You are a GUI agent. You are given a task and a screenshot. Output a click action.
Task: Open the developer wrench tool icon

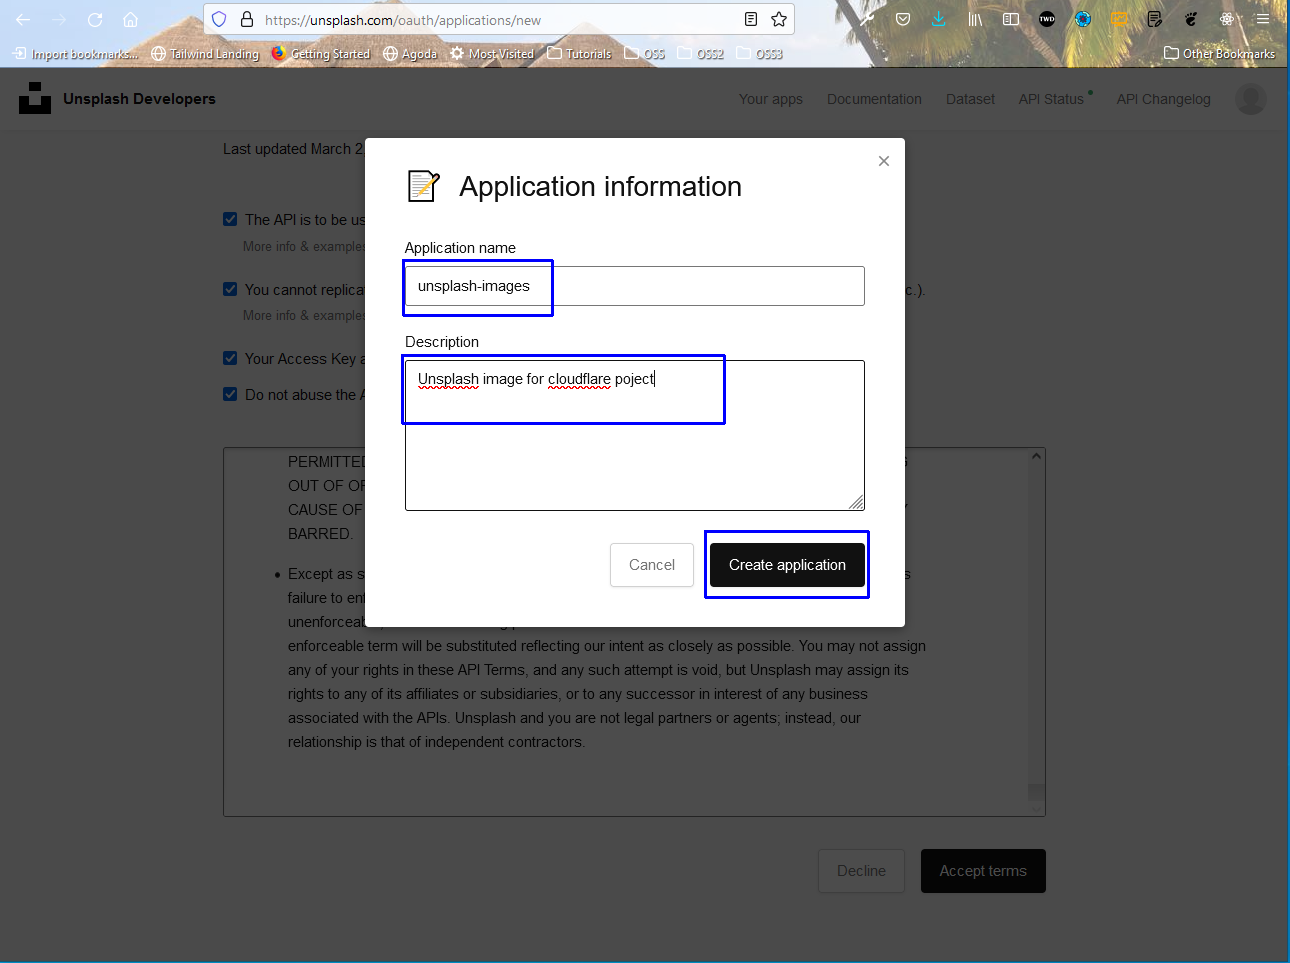pos(867,19)
